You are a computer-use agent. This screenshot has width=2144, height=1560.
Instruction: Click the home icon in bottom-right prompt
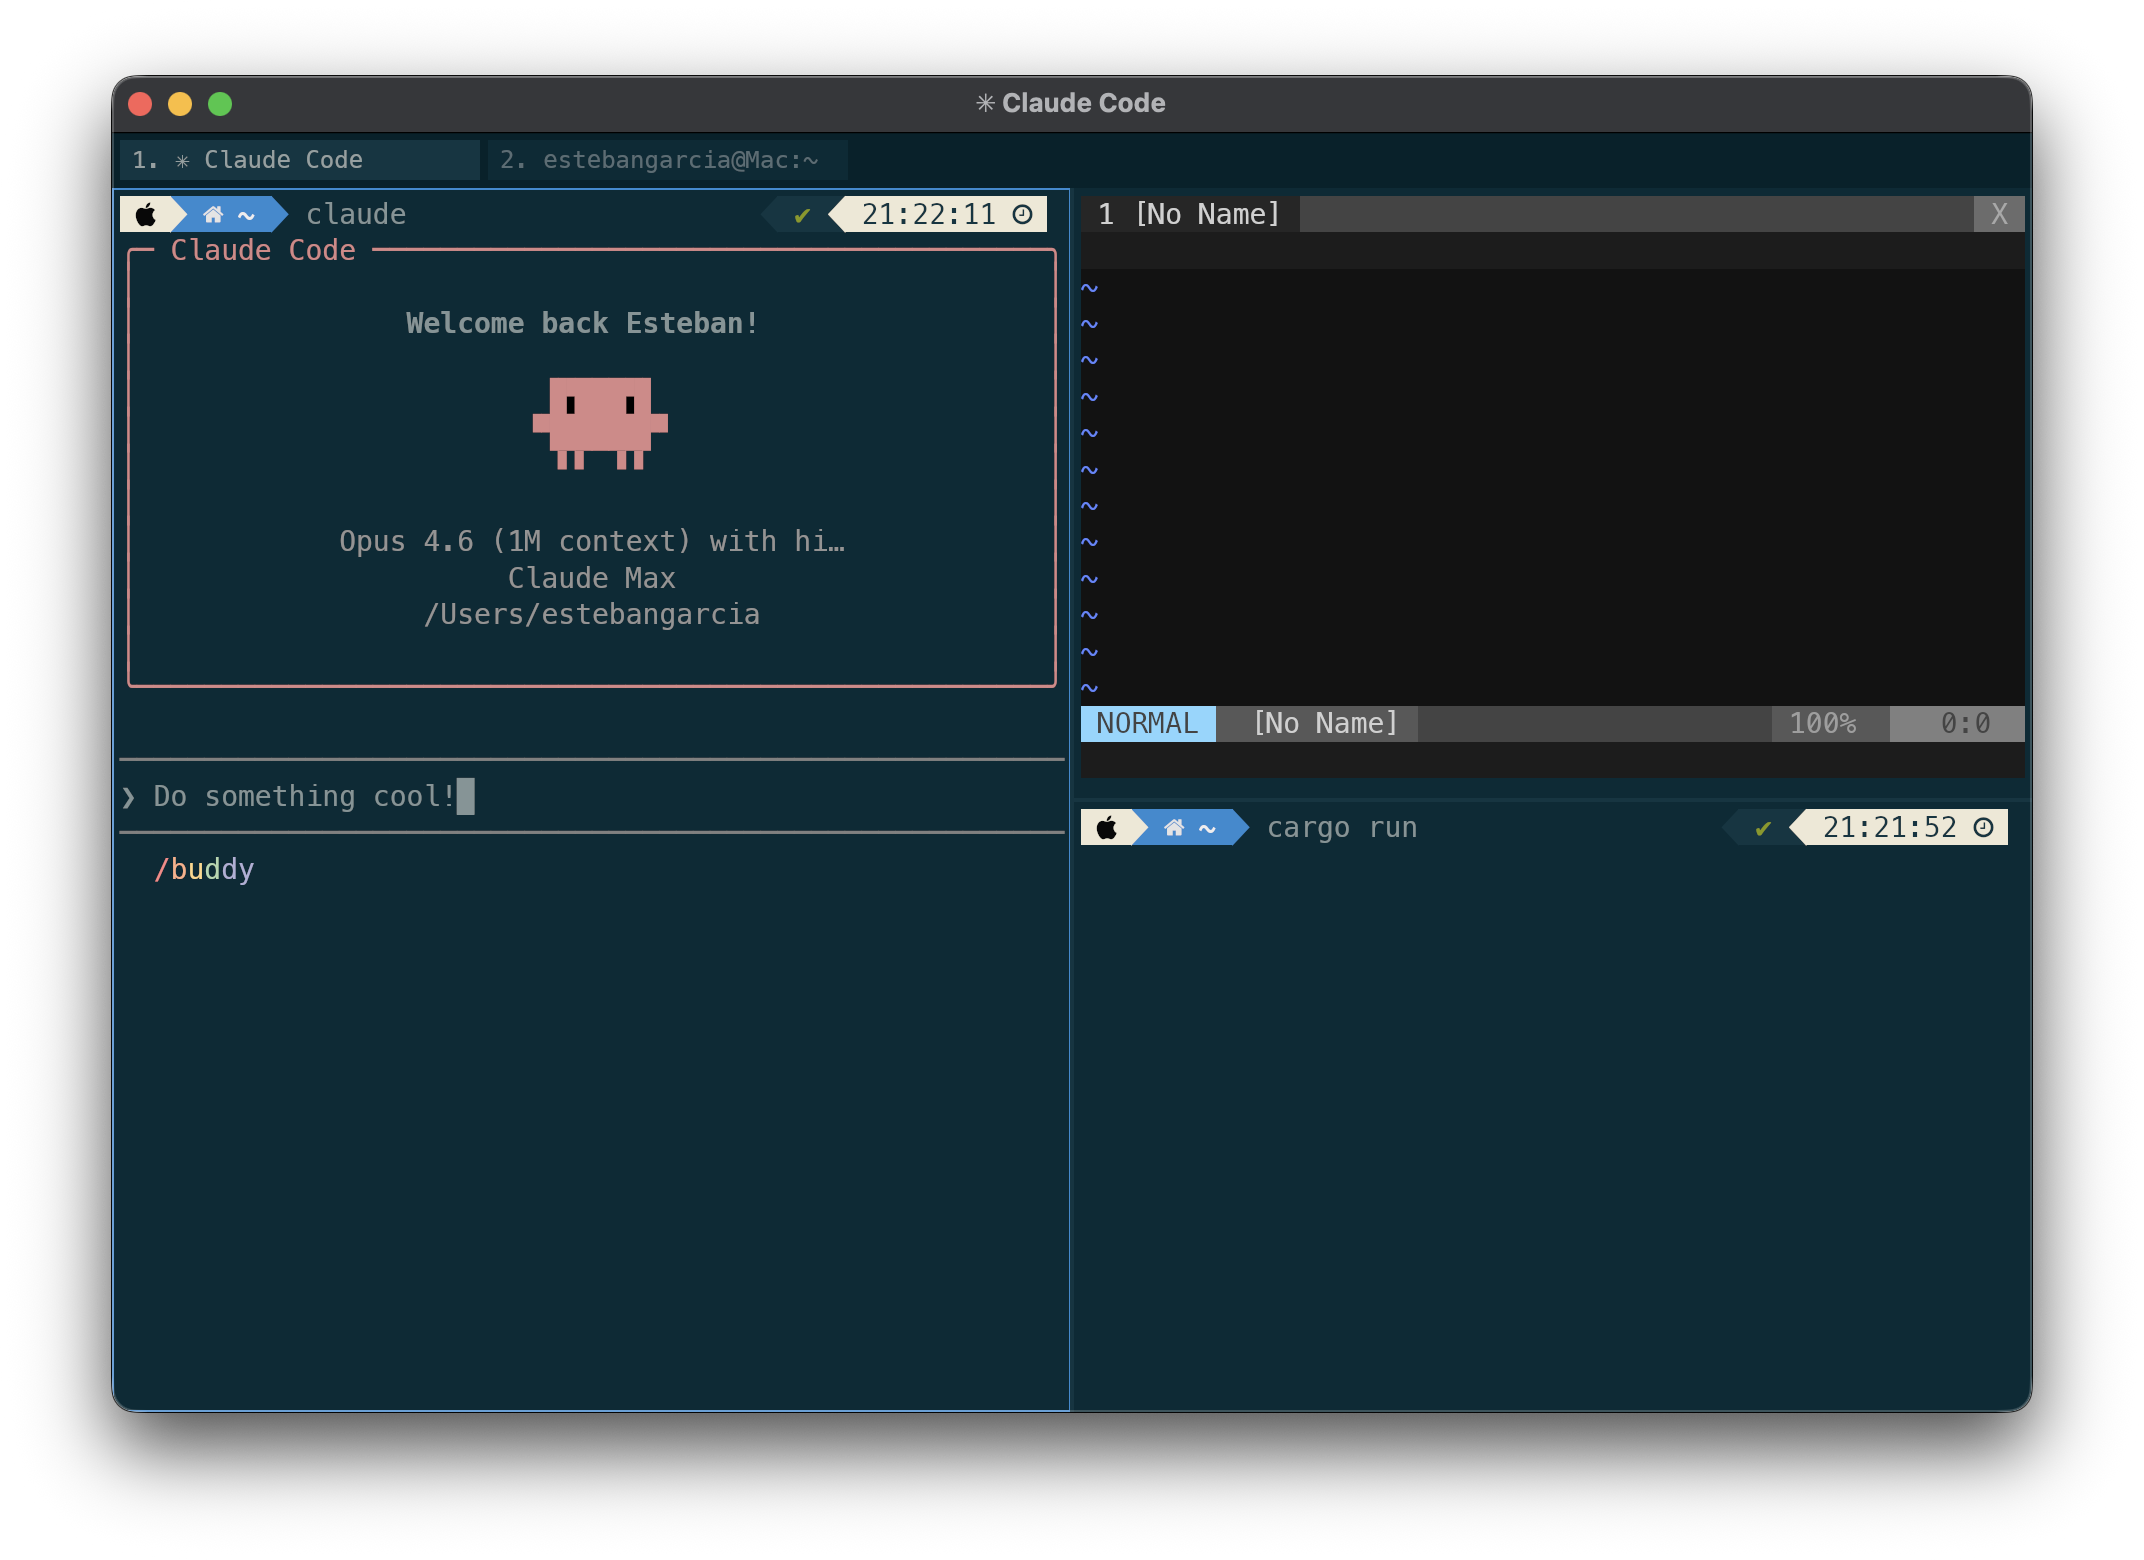point(1174,828)
